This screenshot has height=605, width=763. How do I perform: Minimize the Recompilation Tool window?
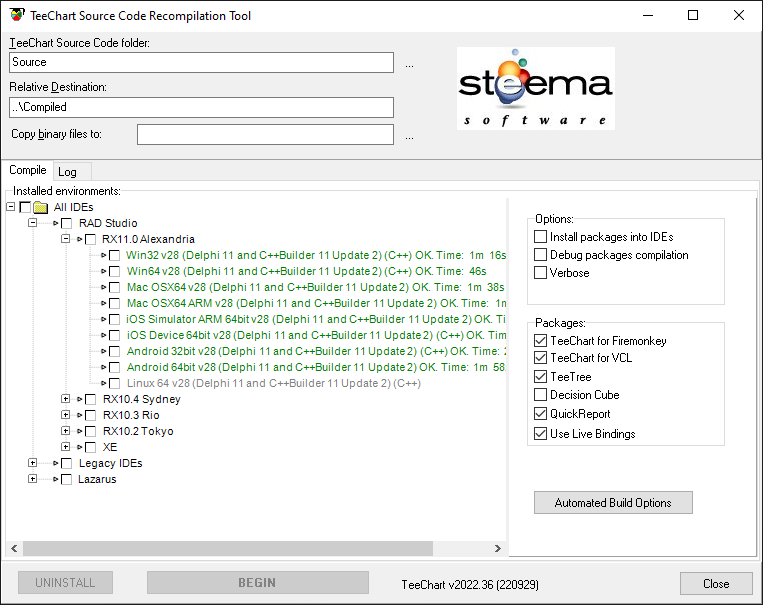(648, 15)
